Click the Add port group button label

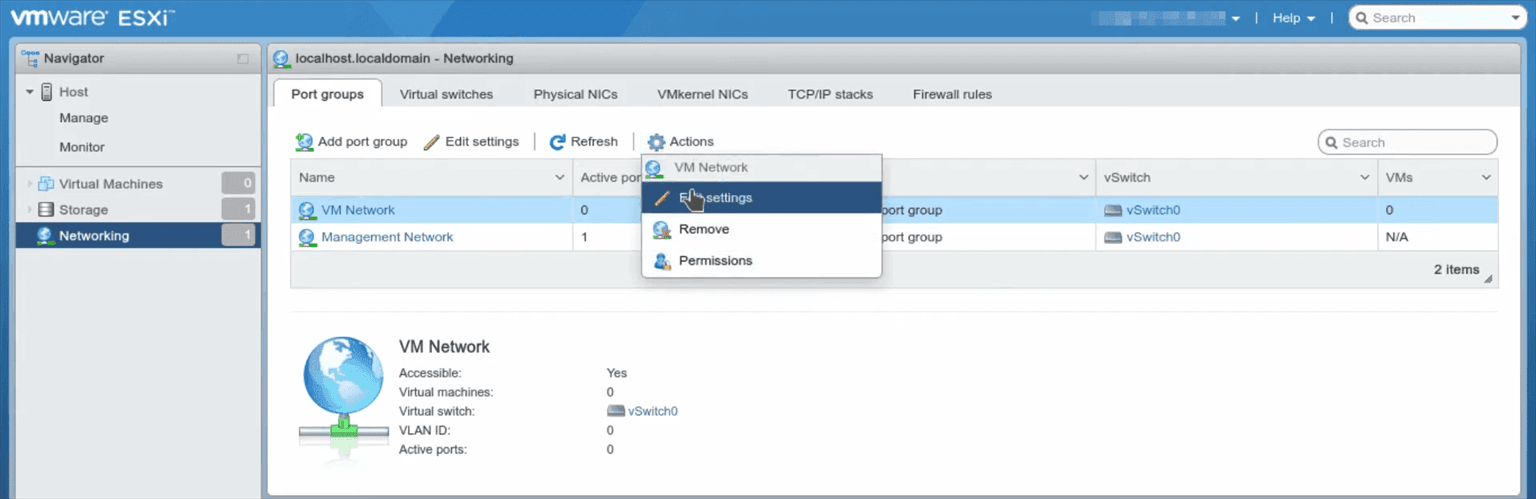coord(362,142)
